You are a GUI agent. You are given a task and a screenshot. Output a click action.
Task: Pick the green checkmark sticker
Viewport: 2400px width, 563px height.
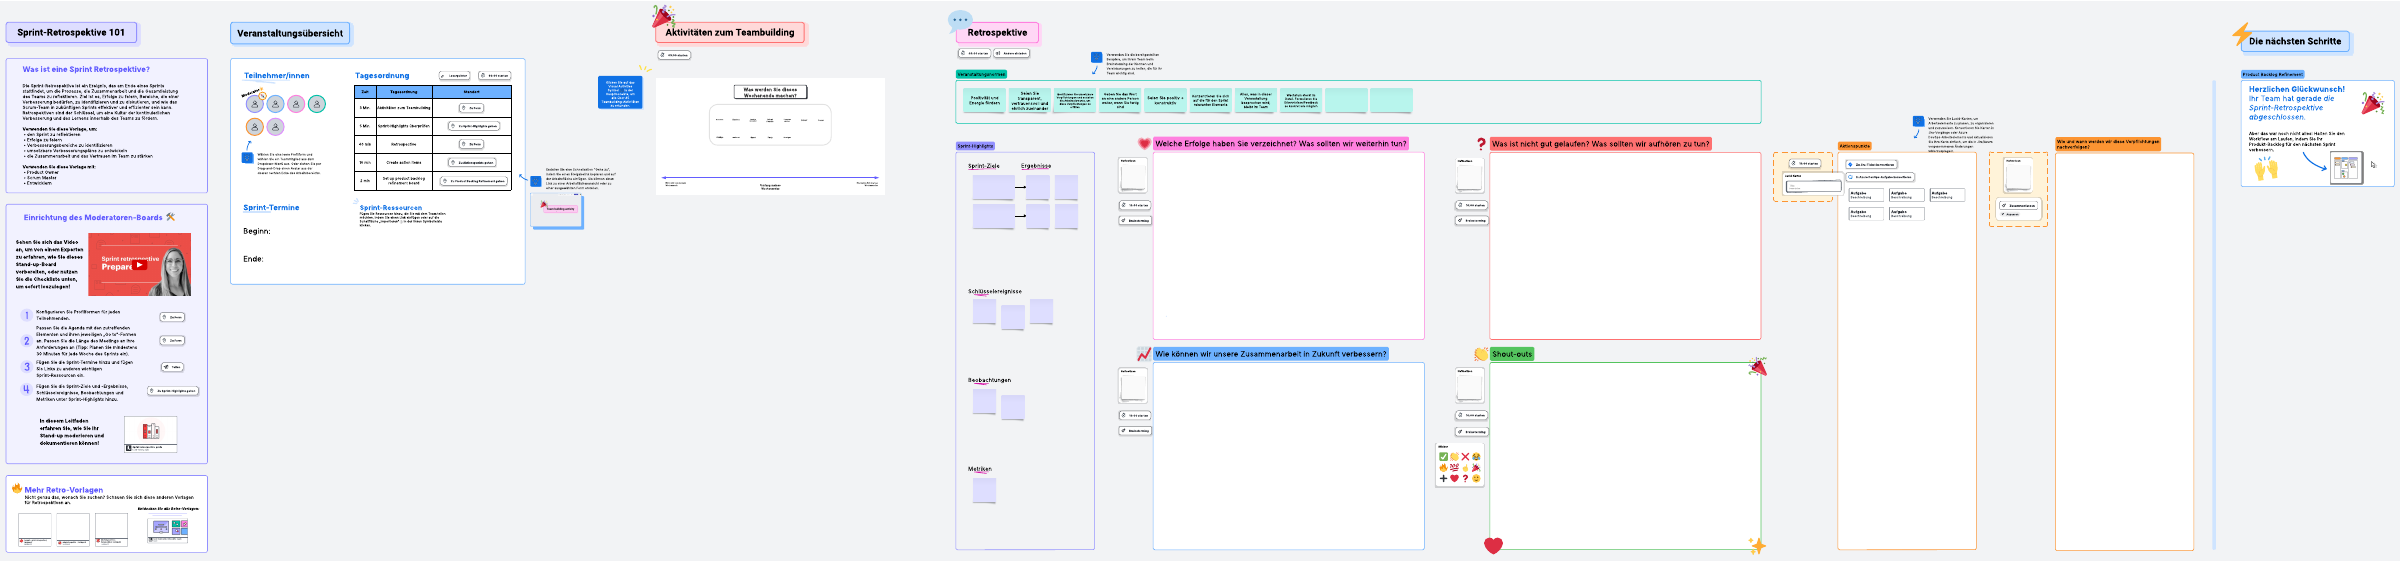1443,457
